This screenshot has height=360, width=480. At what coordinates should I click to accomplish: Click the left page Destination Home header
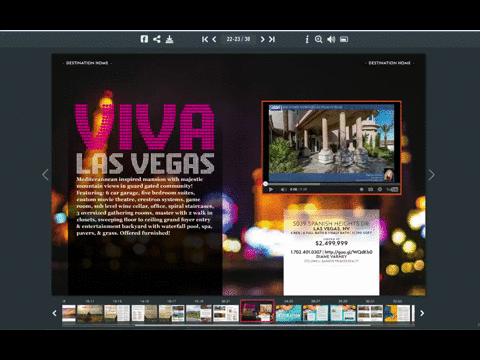coord(87,63)
